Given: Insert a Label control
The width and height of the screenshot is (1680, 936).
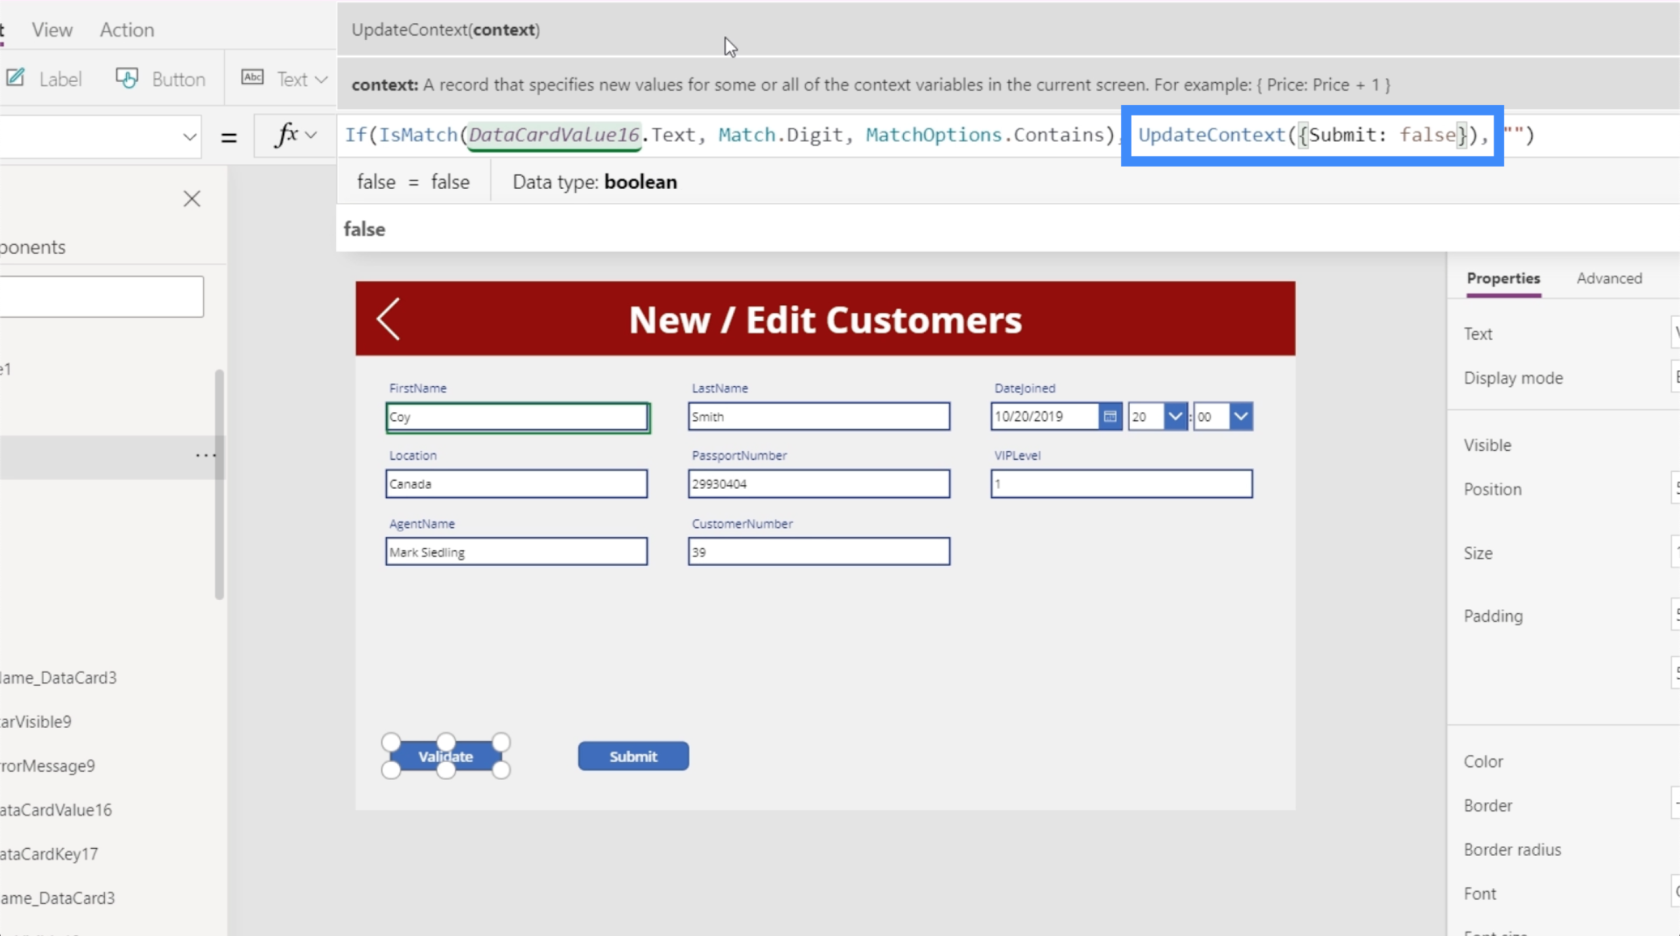Looking at the screenshot, I should (44, 79).
